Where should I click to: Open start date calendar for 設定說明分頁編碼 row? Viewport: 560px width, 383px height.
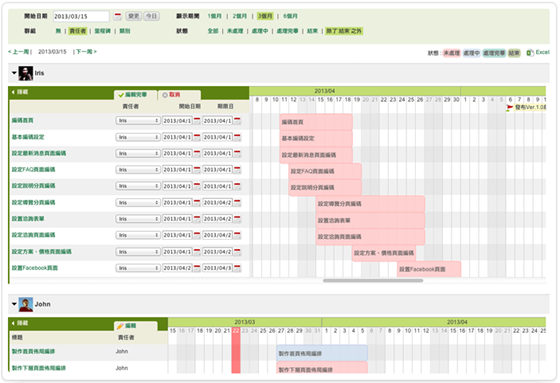click(197, 186)
